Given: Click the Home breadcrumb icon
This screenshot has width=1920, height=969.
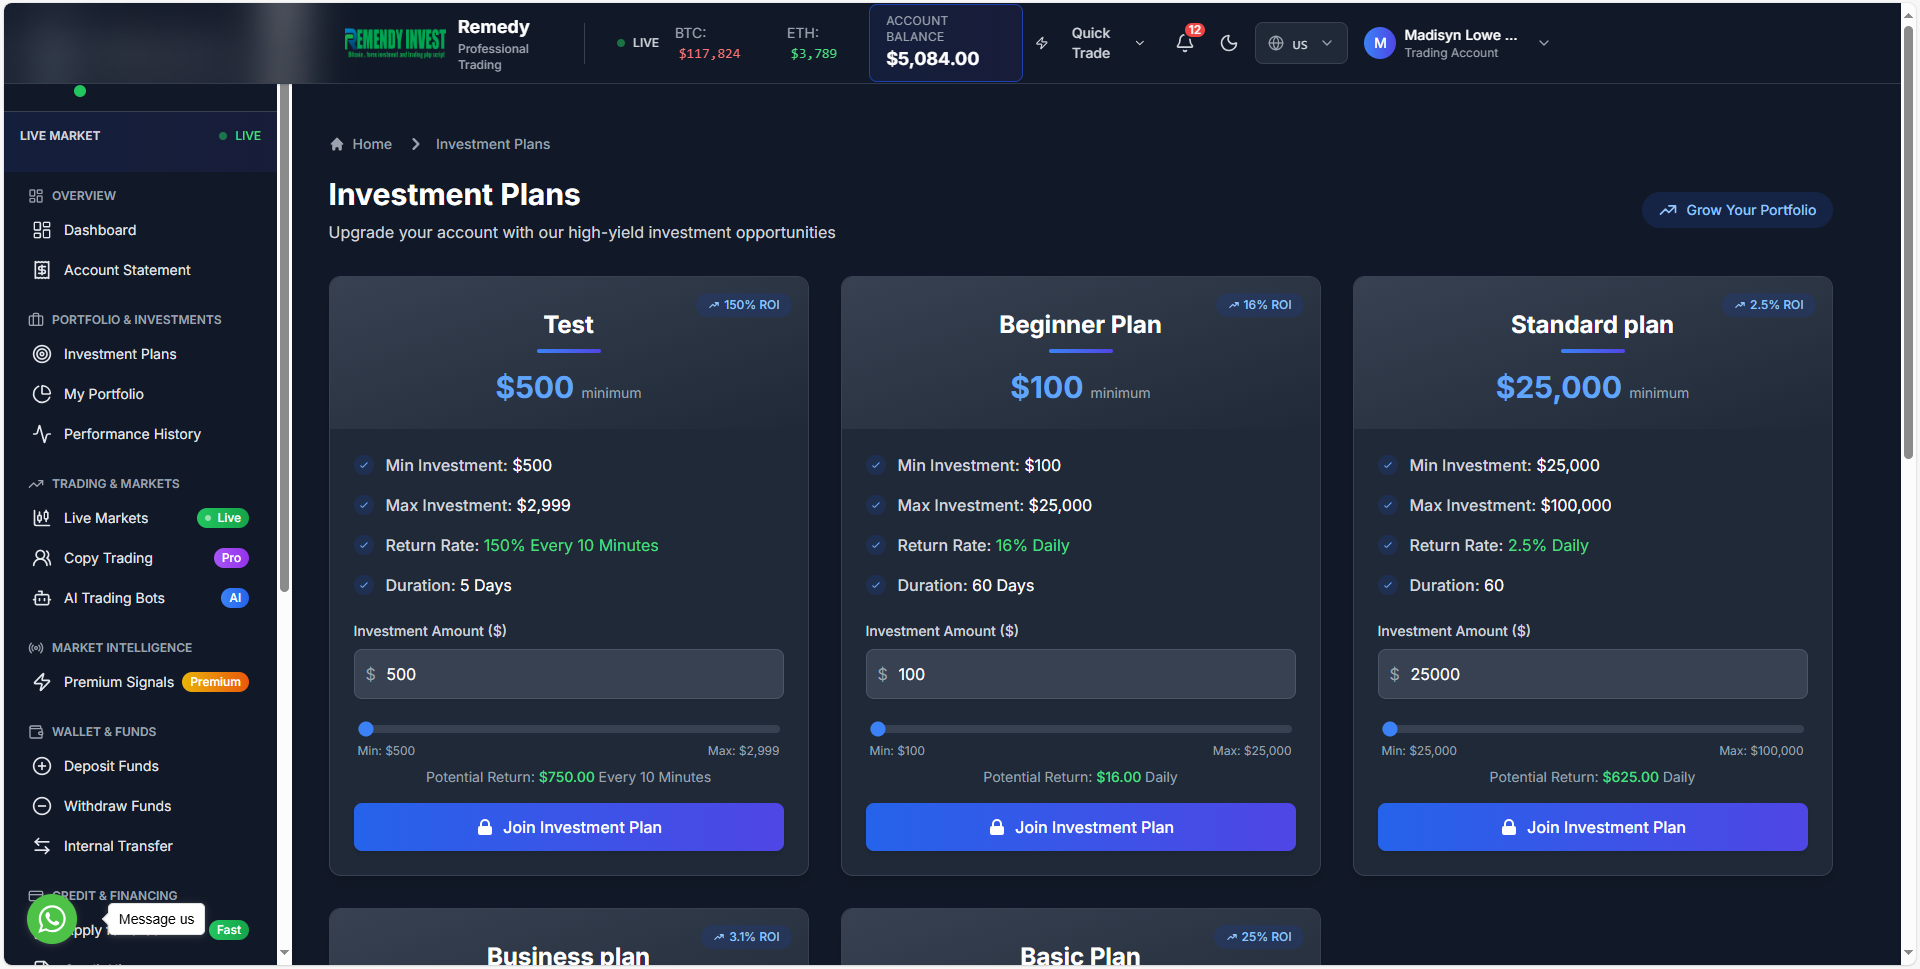Looking at the screenshot, I should pos(337,144).
